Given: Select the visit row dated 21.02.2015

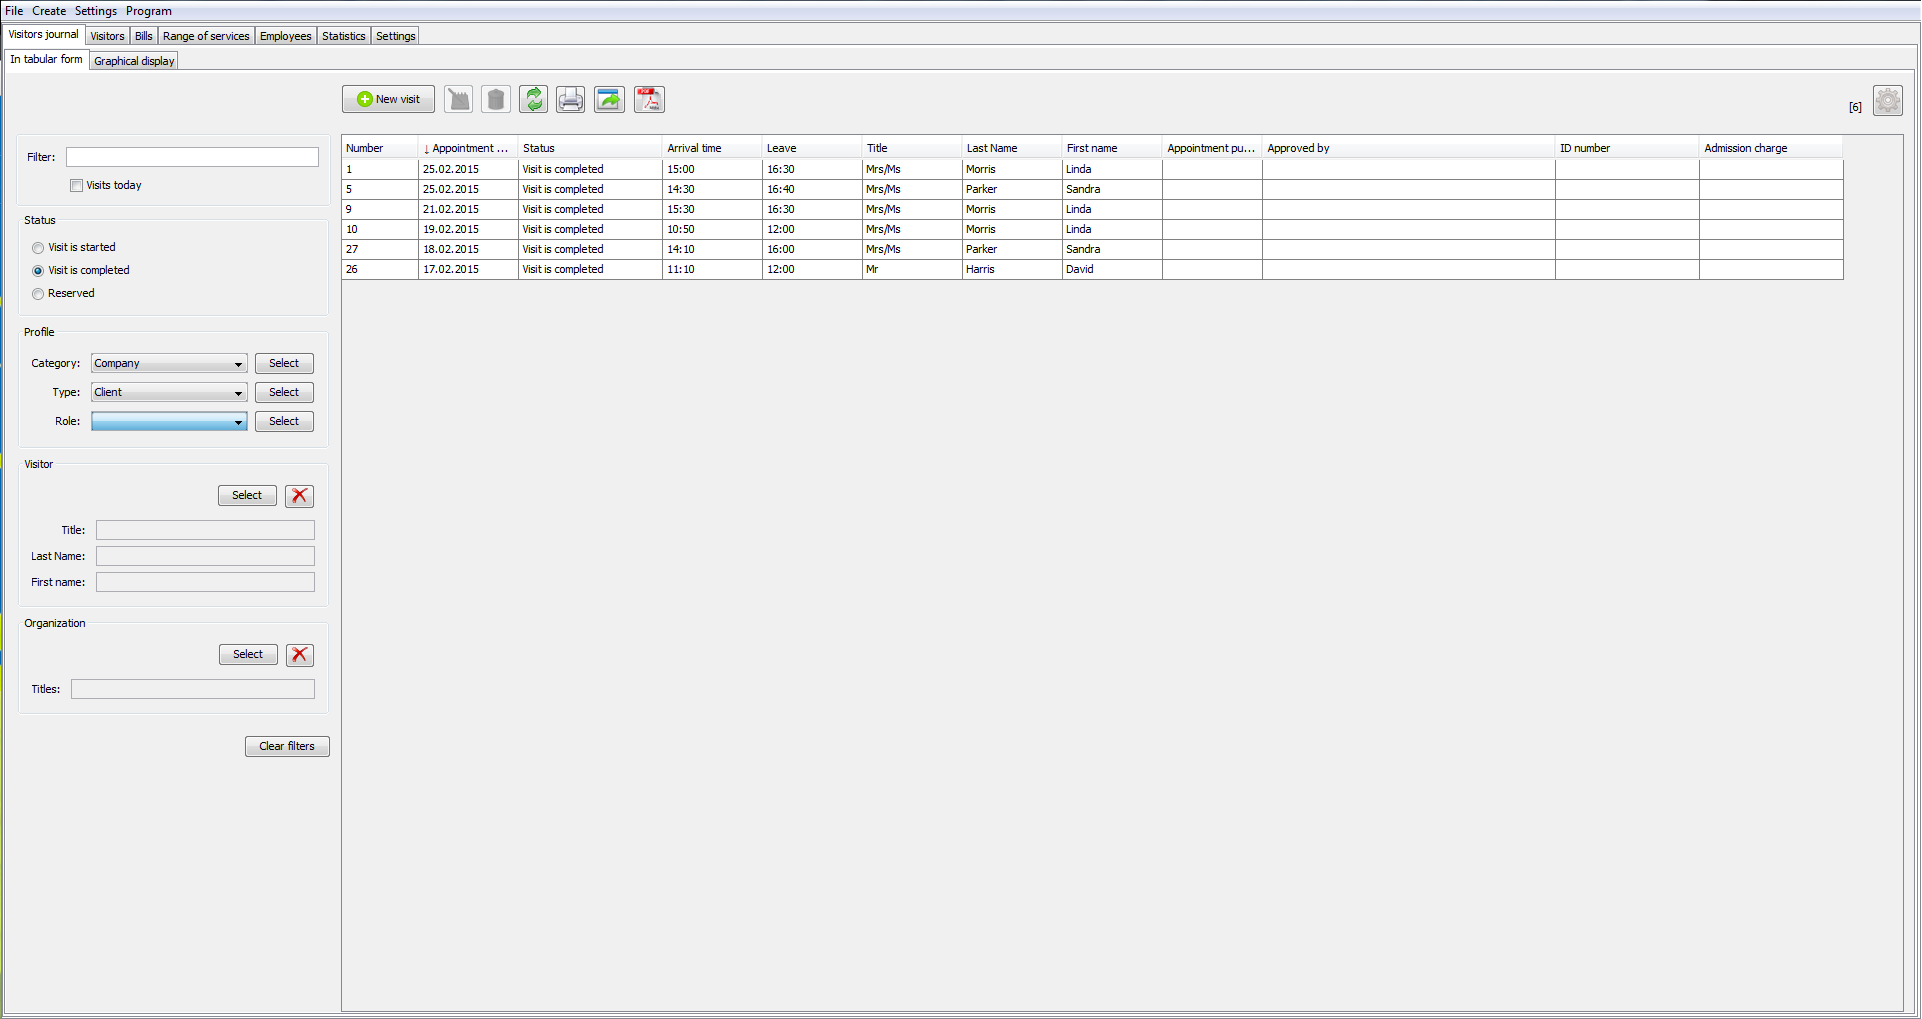Looking at the screenshot, I should pos(1092,210).
